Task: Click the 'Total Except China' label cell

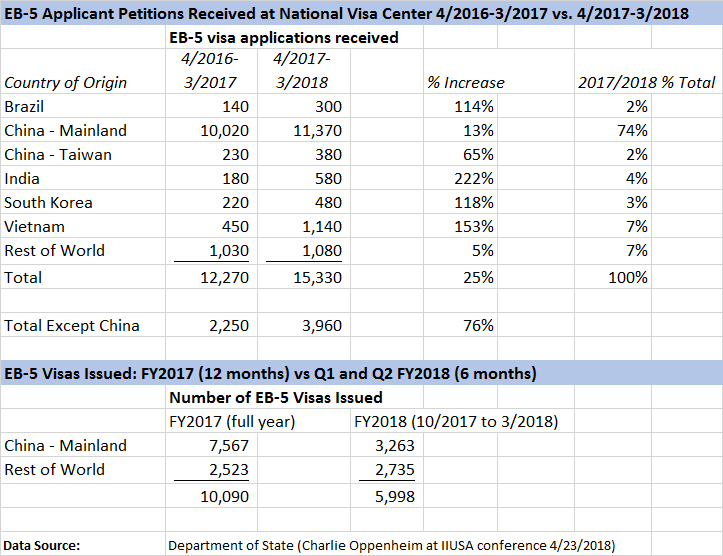Action: coord(71,324)
